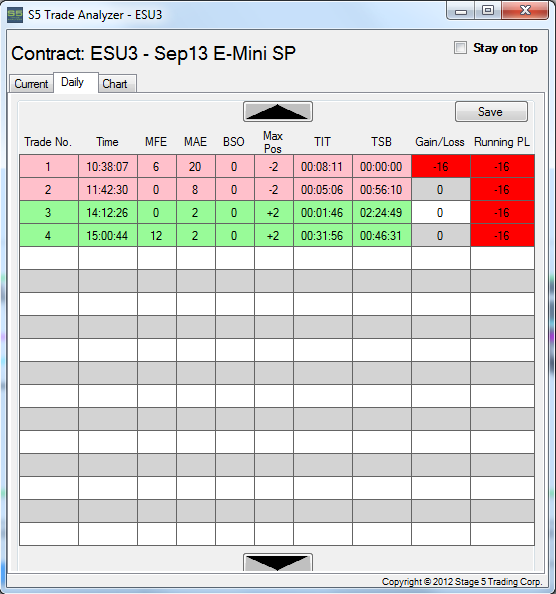Image resolution: width=556 pixels, height=594 pixels.
Task: Click MAE value 20 in trade 1
Action: click(196, 166)
